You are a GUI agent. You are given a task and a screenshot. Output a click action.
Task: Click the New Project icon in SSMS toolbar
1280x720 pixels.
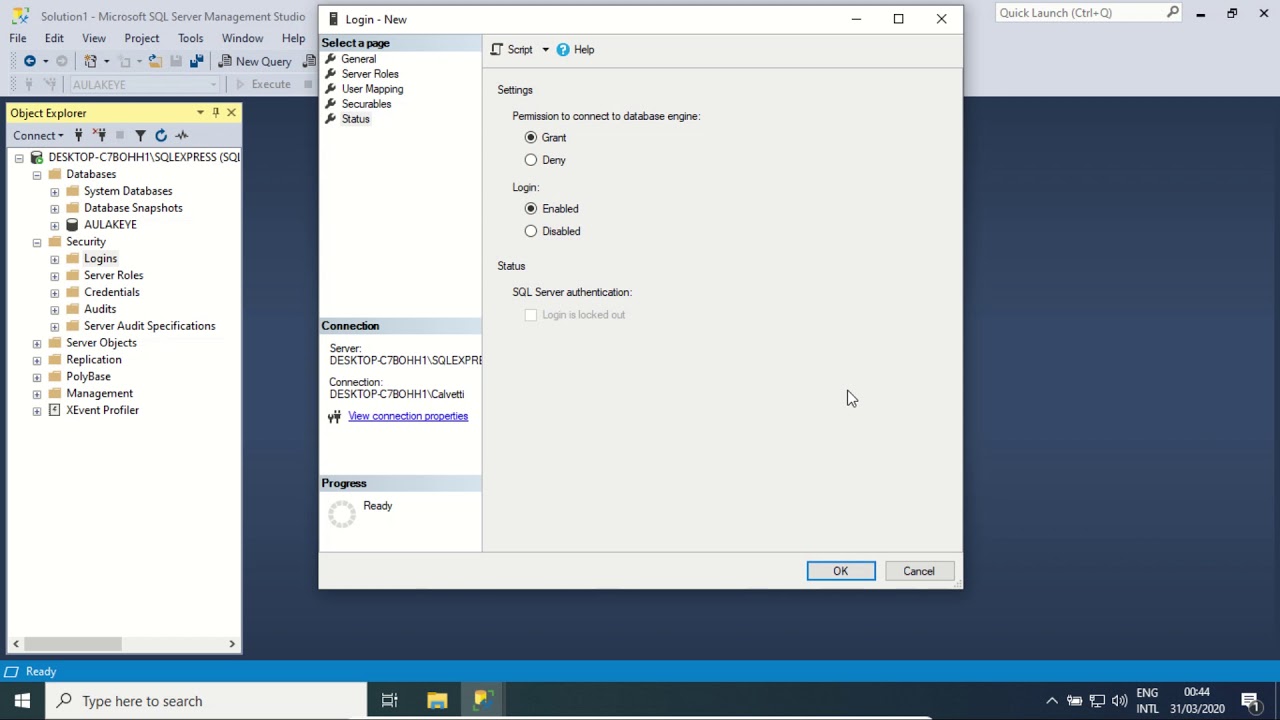91,61
